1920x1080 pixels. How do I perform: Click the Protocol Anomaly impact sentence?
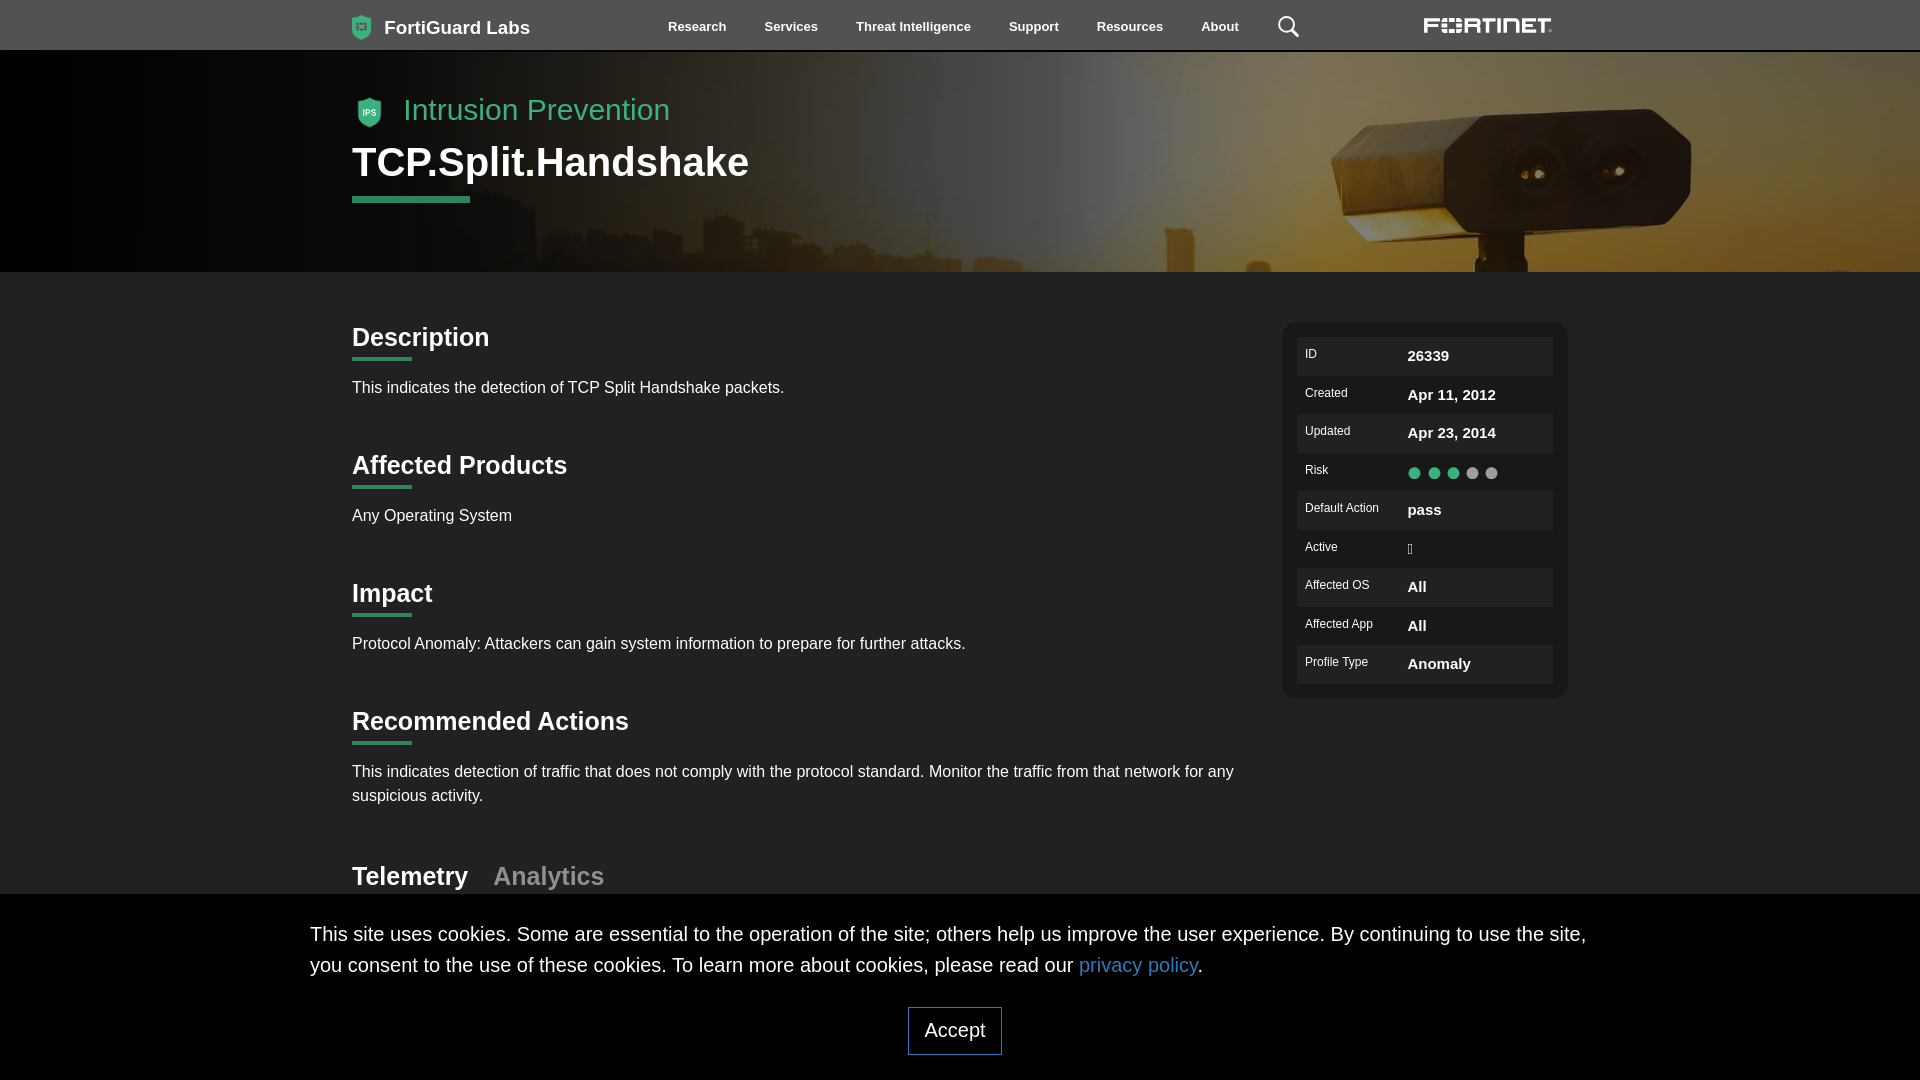tap(658, 644)
